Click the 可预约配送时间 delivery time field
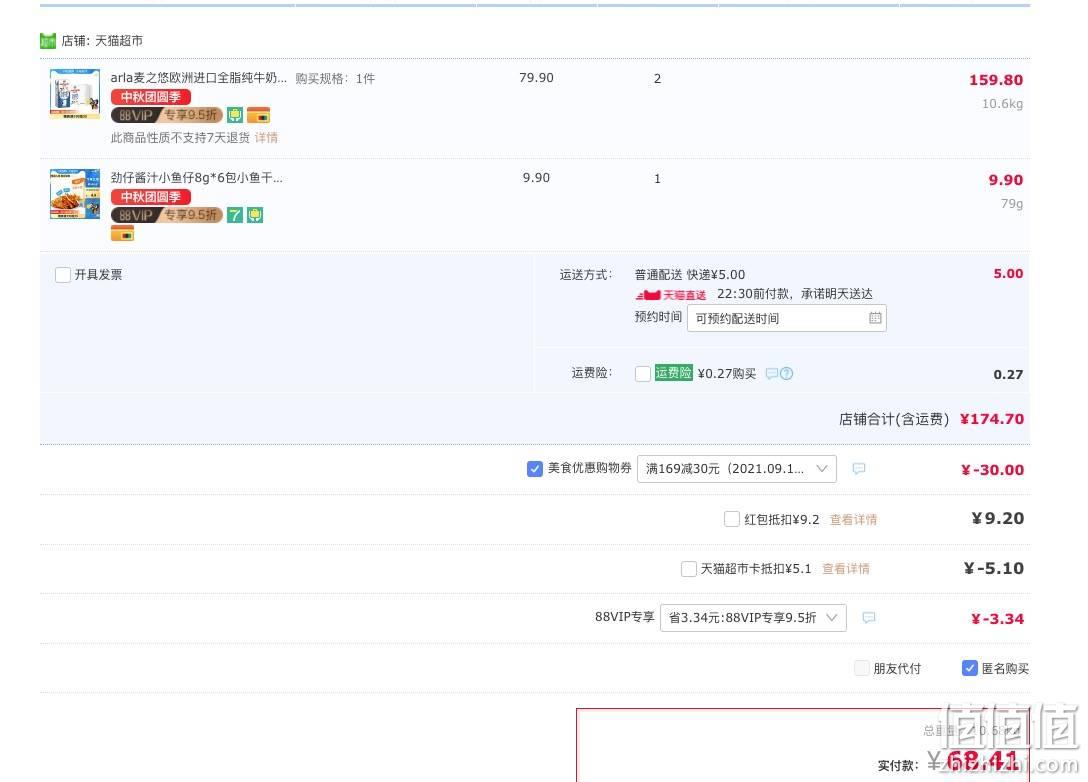 coord(786,318)
